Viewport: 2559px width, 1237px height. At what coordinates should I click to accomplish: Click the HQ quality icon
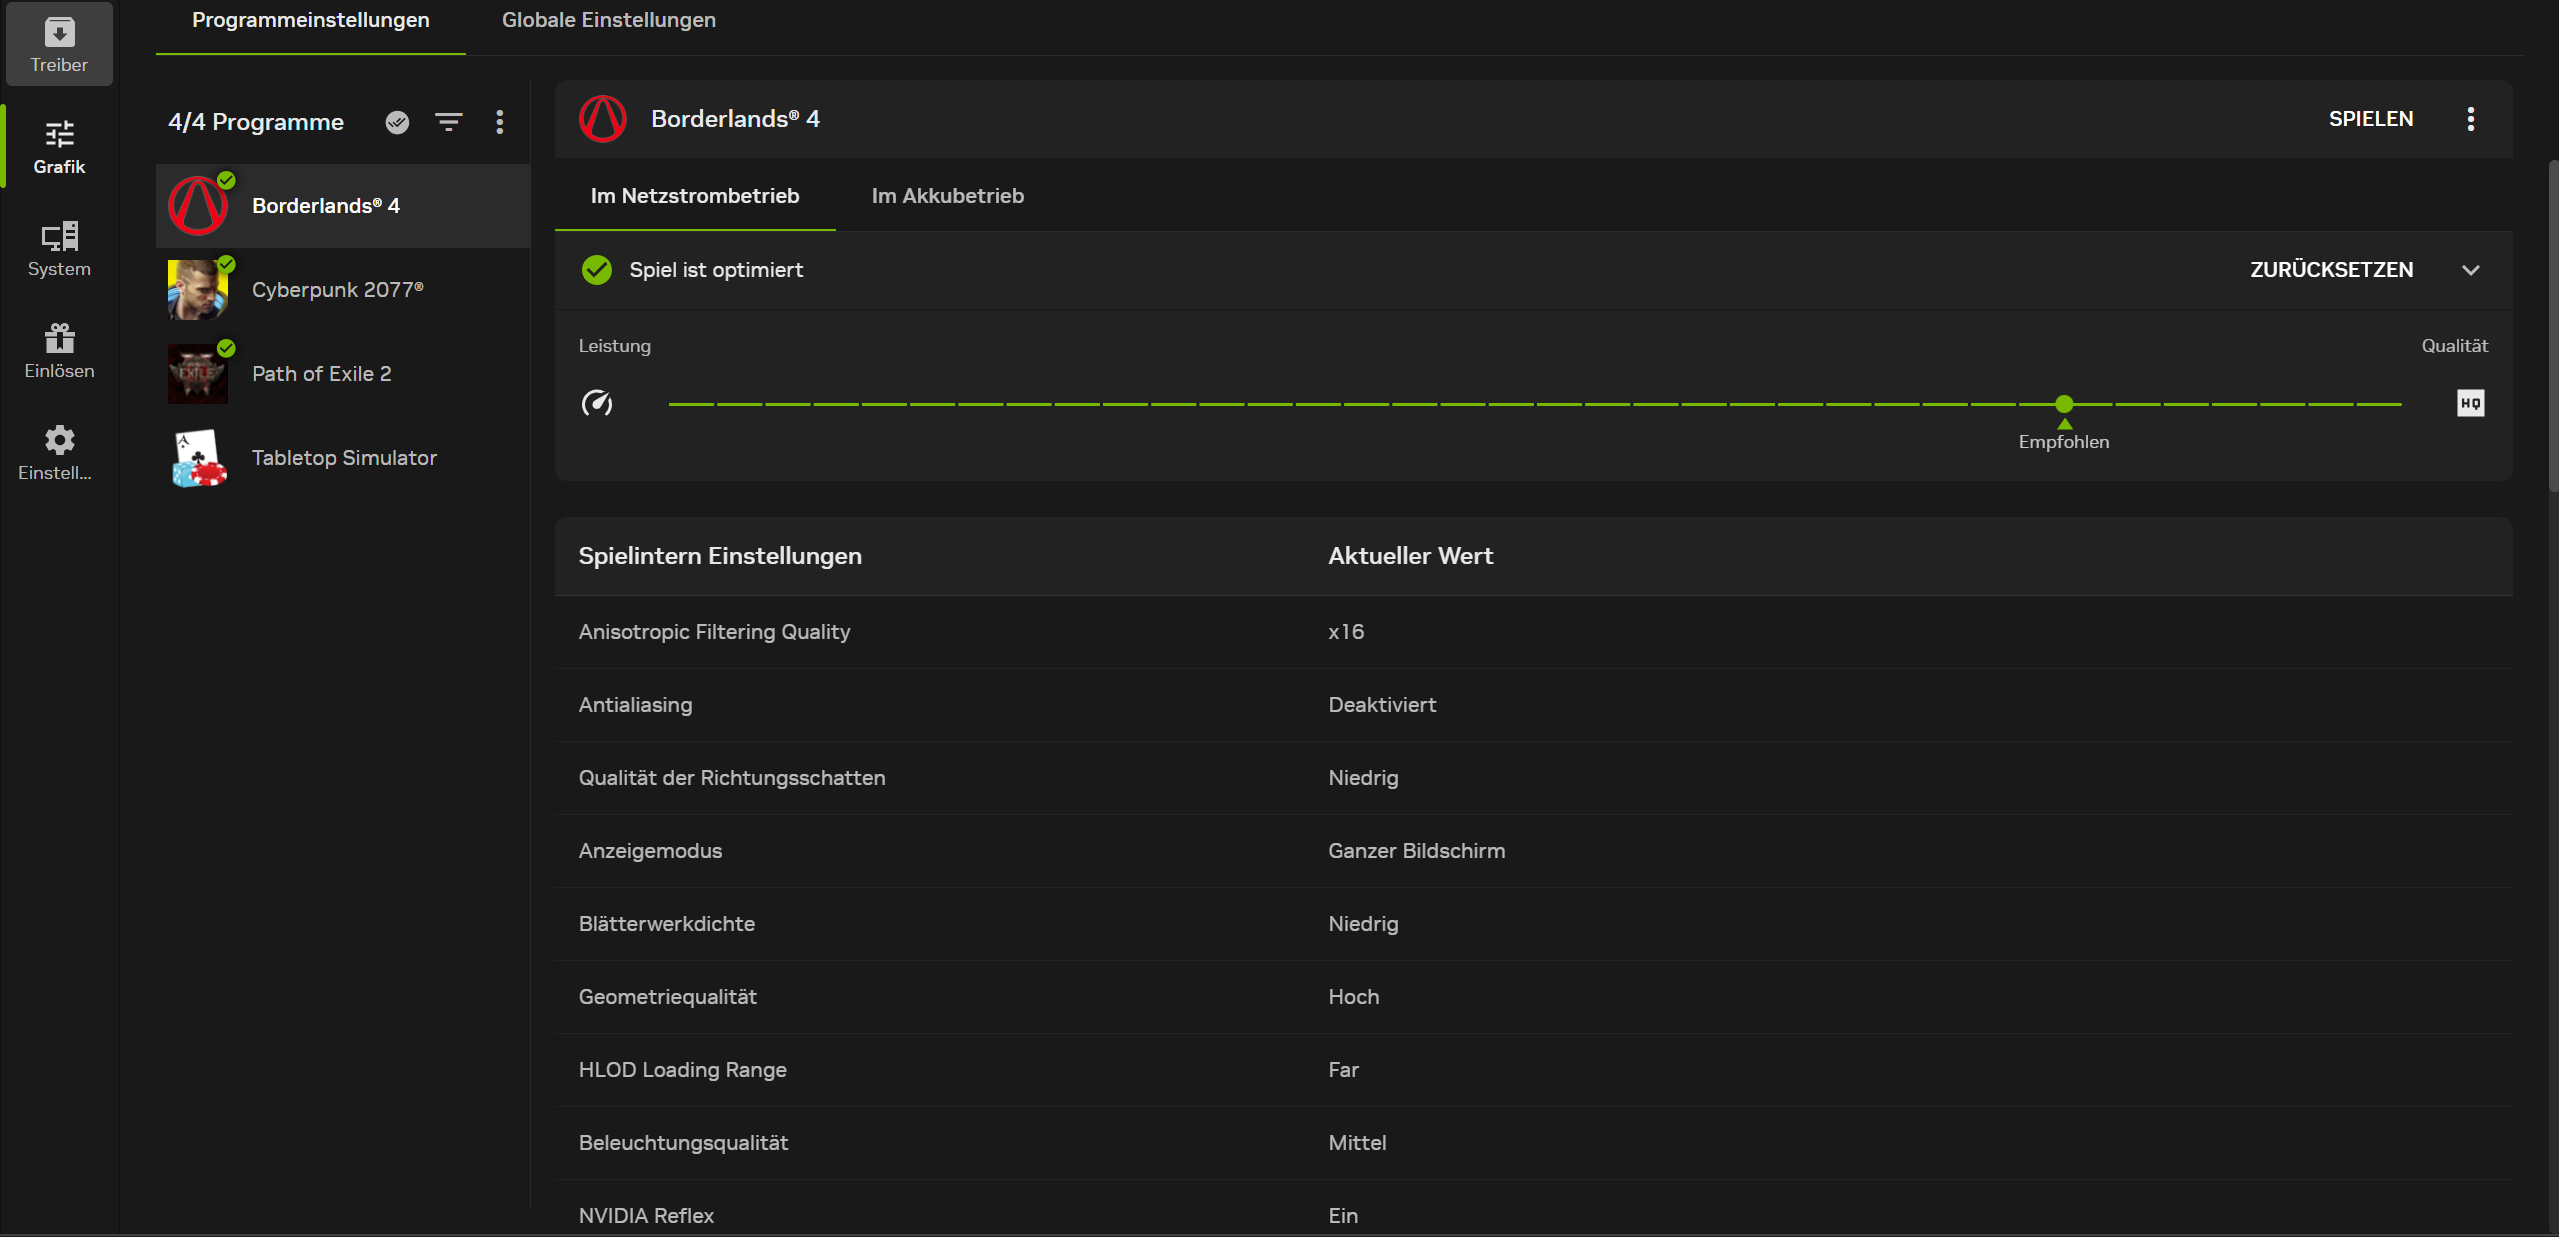pyautogui.click(x=2470, y=403)
